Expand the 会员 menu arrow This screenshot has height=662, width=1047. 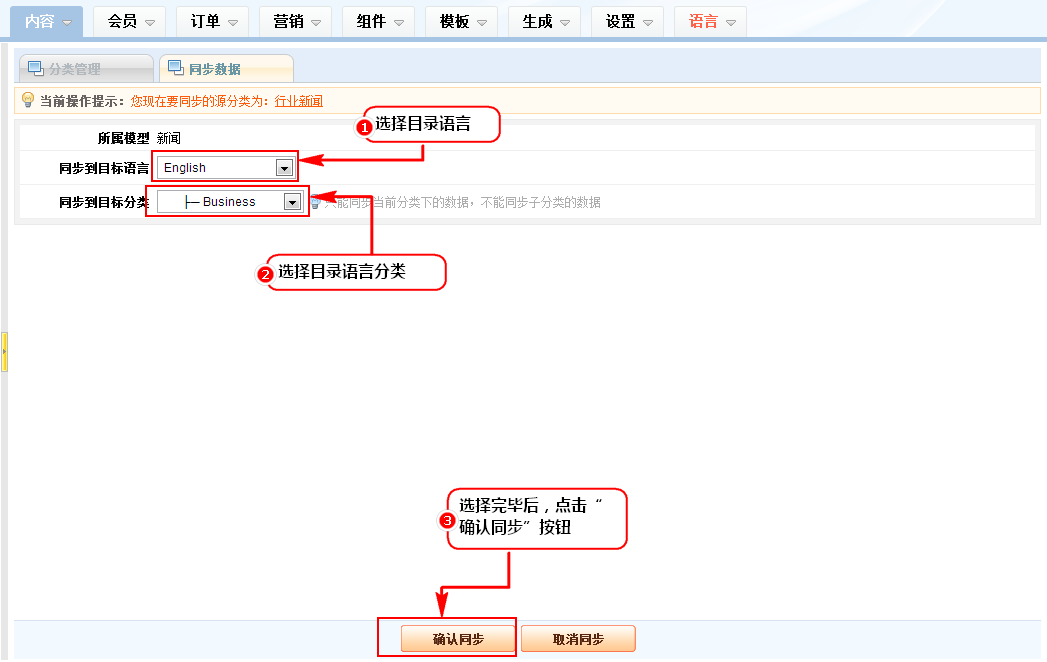pos(150,22)
